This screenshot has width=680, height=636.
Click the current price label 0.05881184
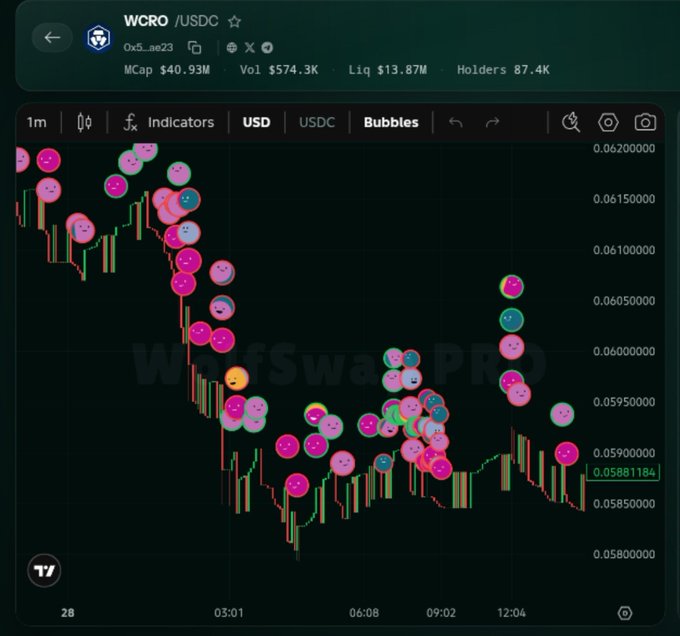tap(623, 472)
